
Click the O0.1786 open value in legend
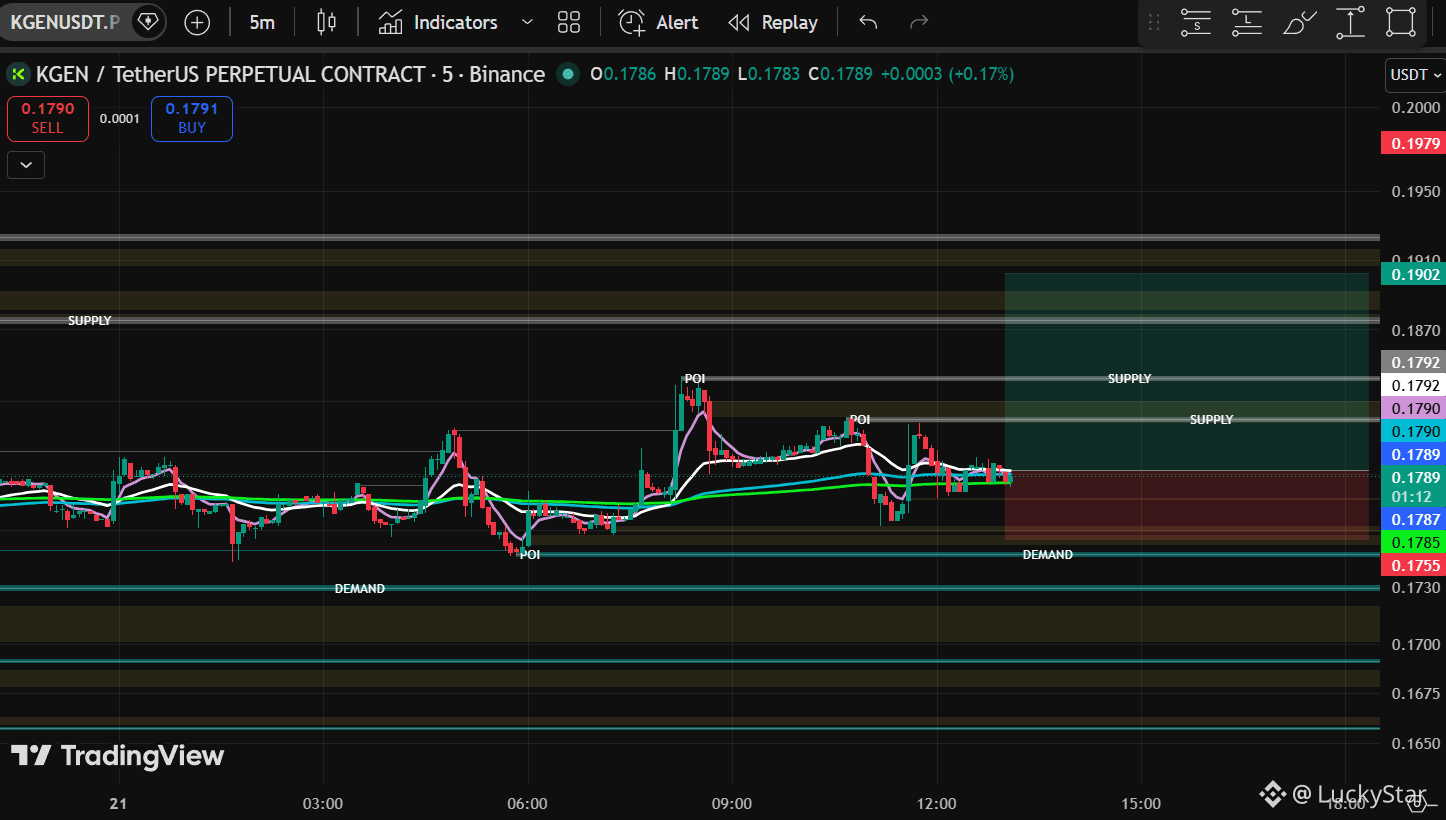click(623, 74)
